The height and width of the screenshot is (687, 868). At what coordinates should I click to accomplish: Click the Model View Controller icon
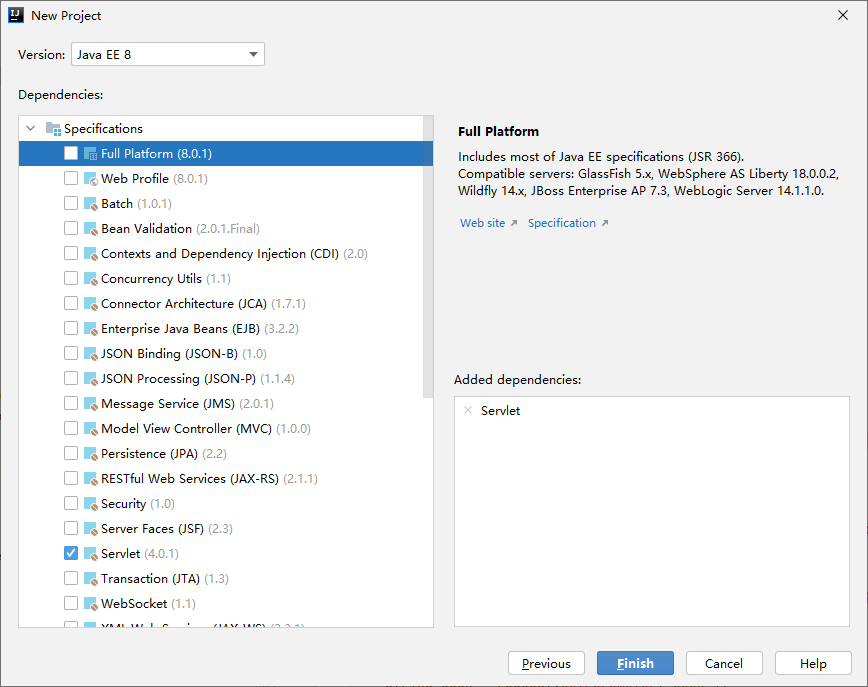pyautogui.click(x=91, y=428)
